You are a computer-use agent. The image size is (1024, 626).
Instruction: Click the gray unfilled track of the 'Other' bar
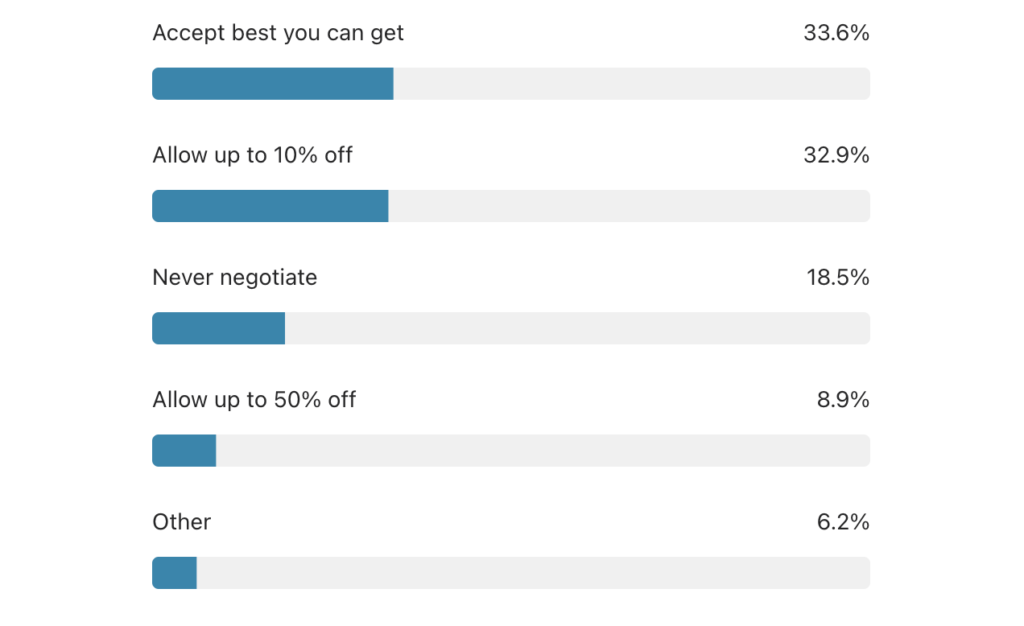(534, 573)
